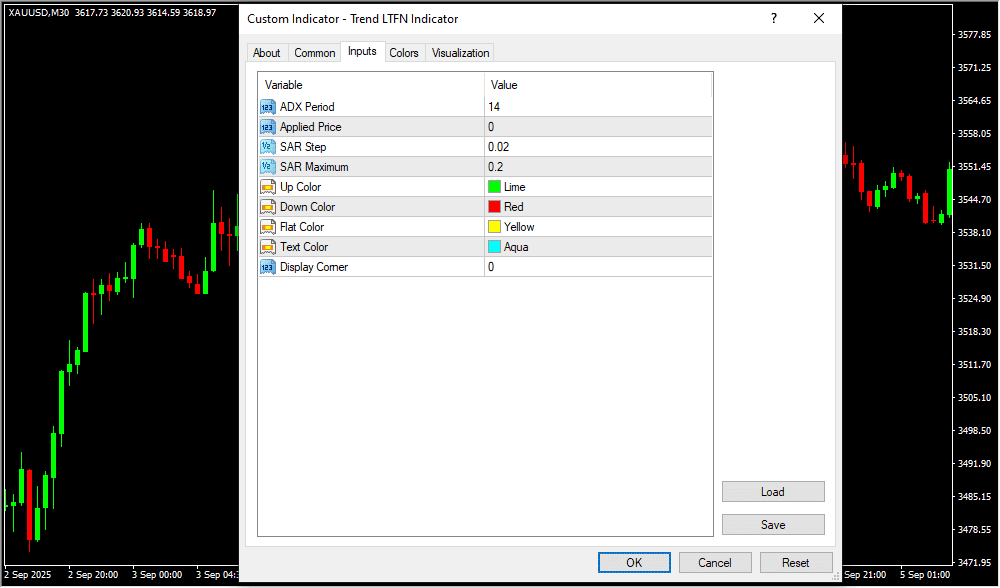
Task: Click the dialog help question mark
Action: coord(773,18)
